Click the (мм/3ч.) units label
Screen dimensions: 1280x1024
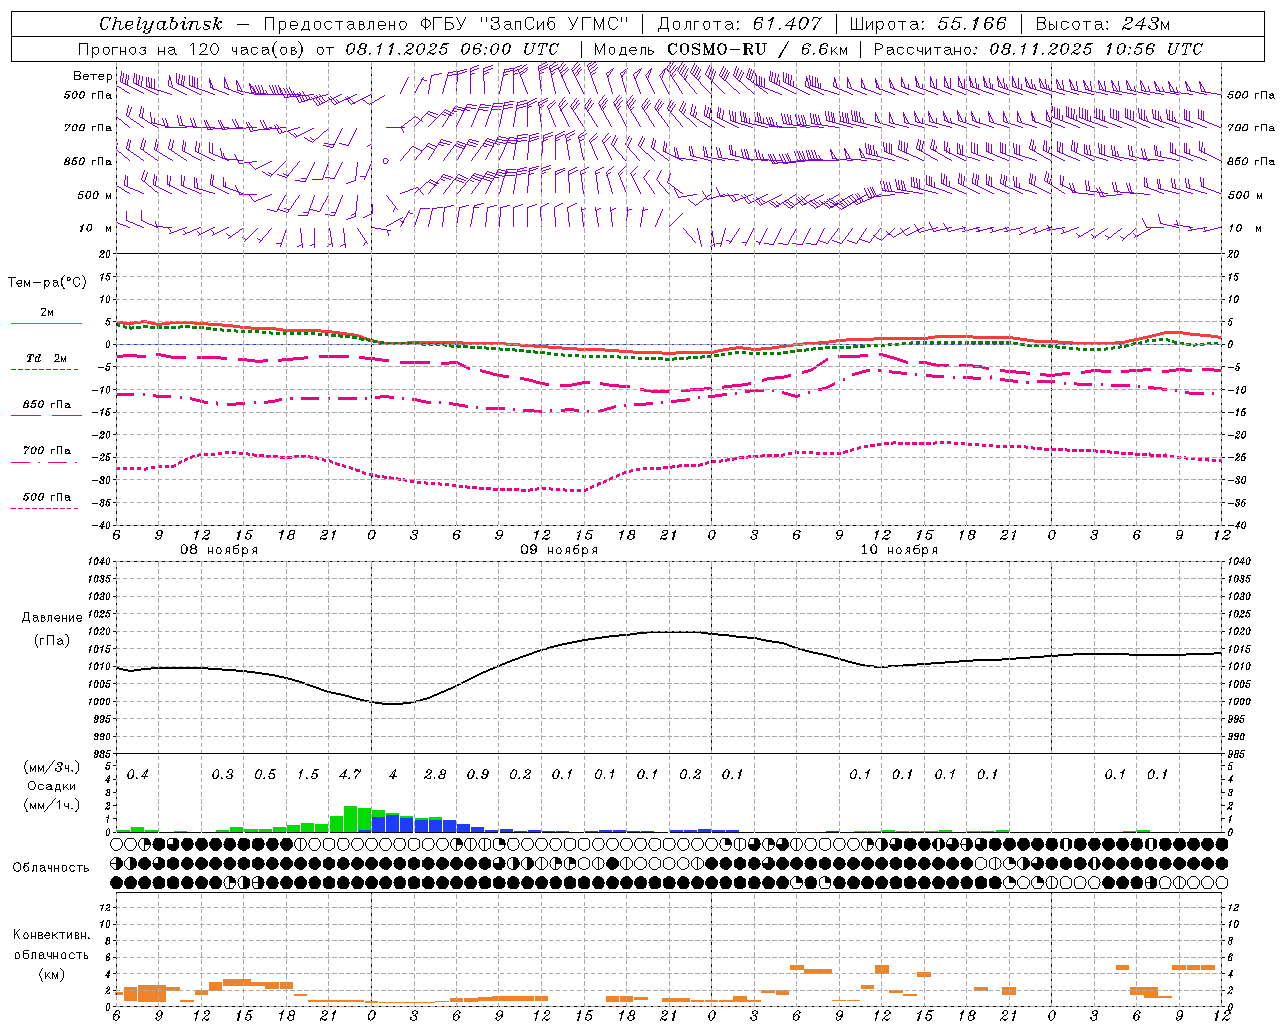coord(49,767)
